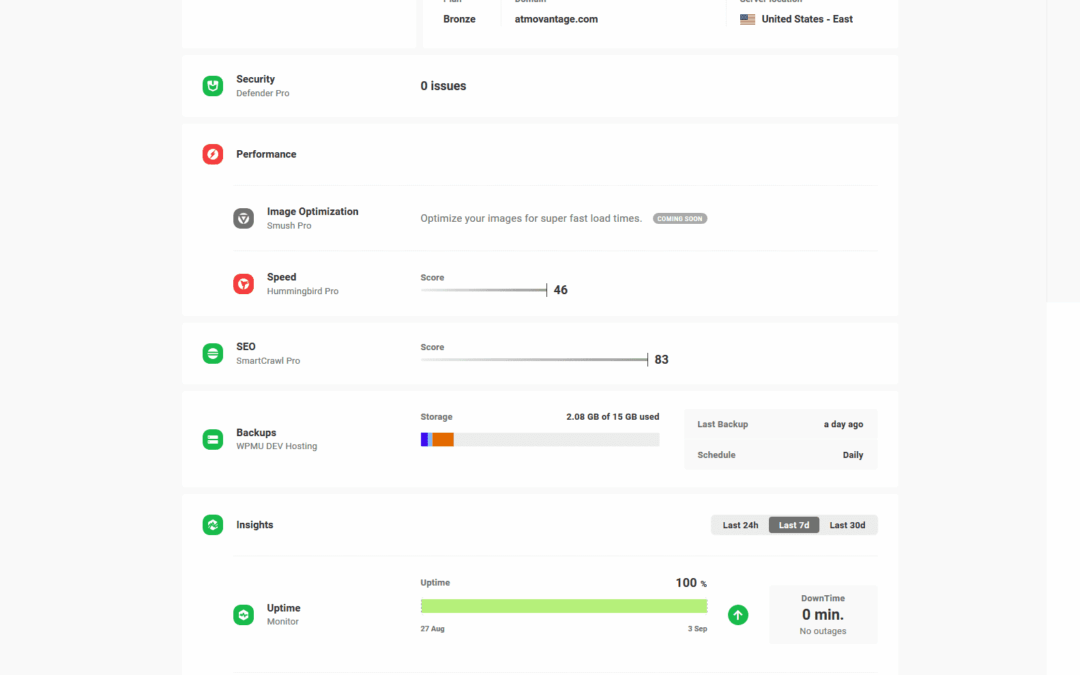Open the Security section title

tap(255, 79)
